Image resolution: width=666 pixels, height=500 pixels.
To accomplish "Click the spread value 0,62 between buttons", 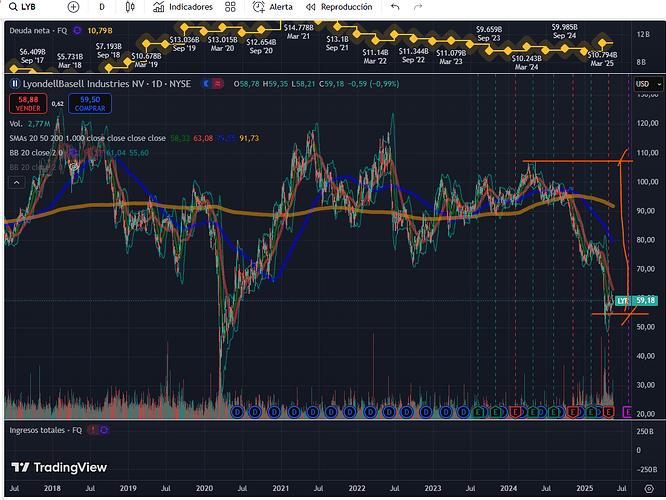I will tap(58, 104).
